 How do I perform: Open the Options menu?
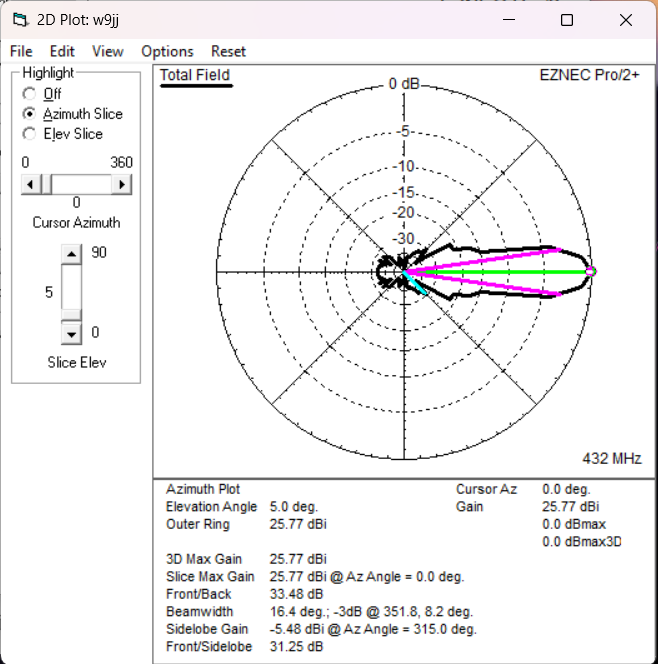(x=167, y=51)
